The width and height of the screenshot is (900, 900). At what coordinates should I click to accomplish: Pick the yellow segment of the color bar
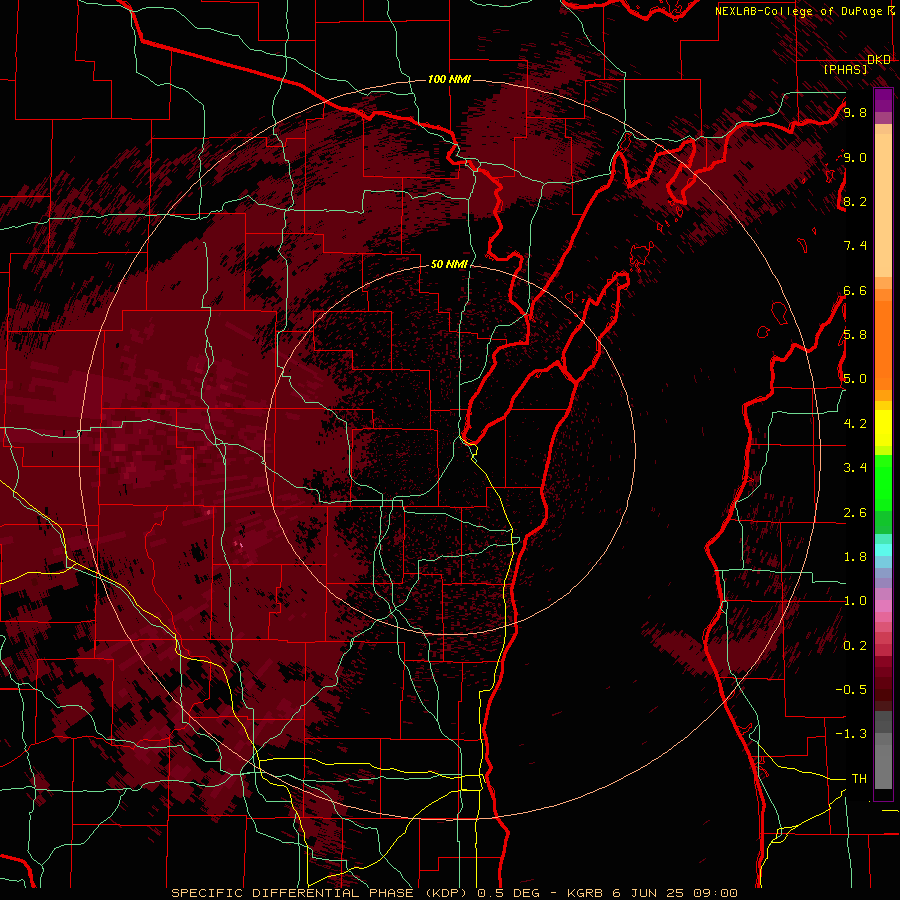click(883, 428)
